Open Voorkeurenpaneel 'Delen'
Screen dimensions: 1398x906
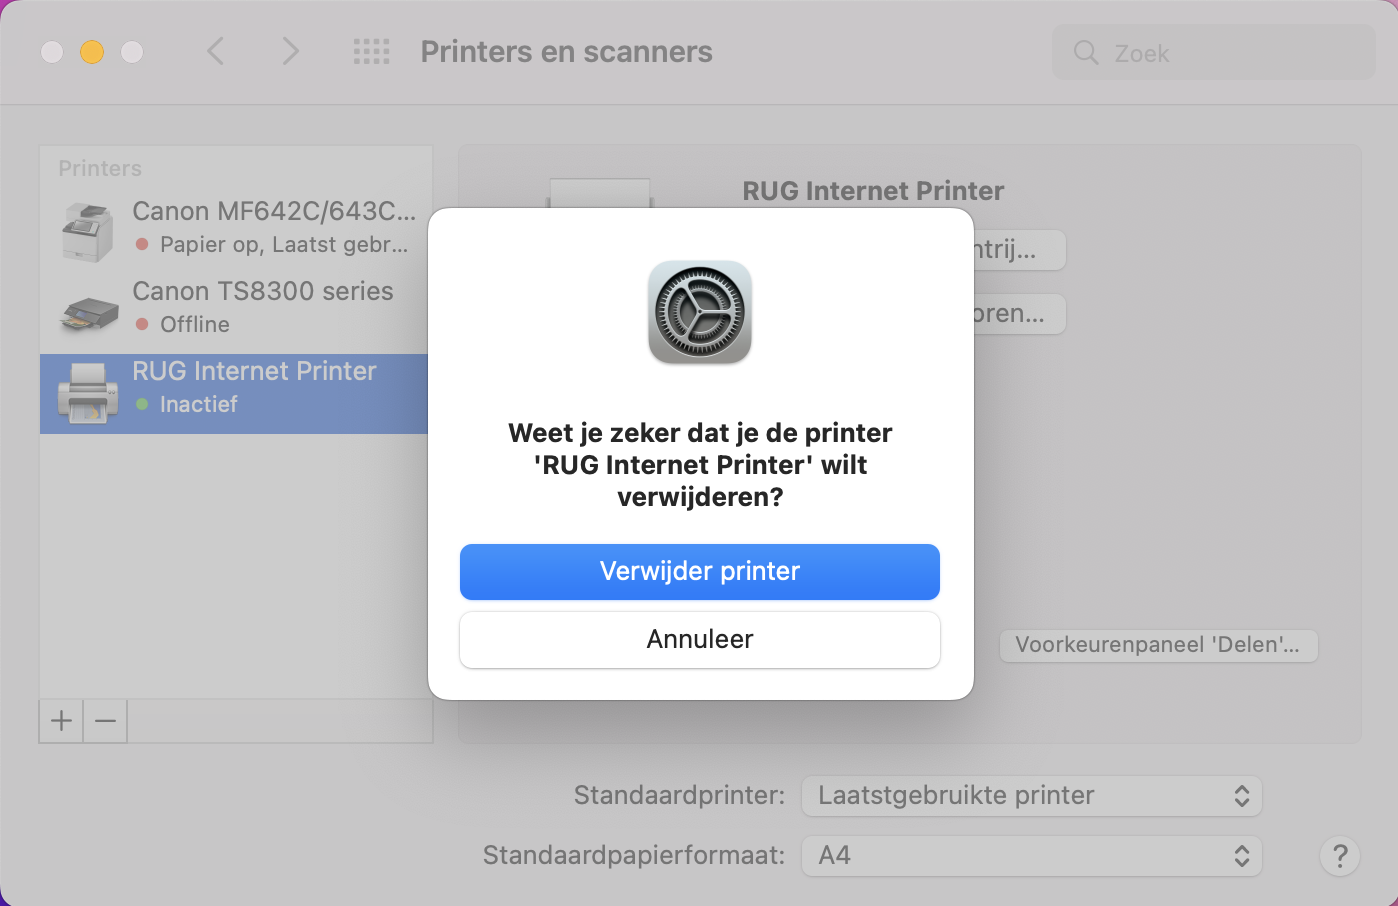tap(1158, 645)
